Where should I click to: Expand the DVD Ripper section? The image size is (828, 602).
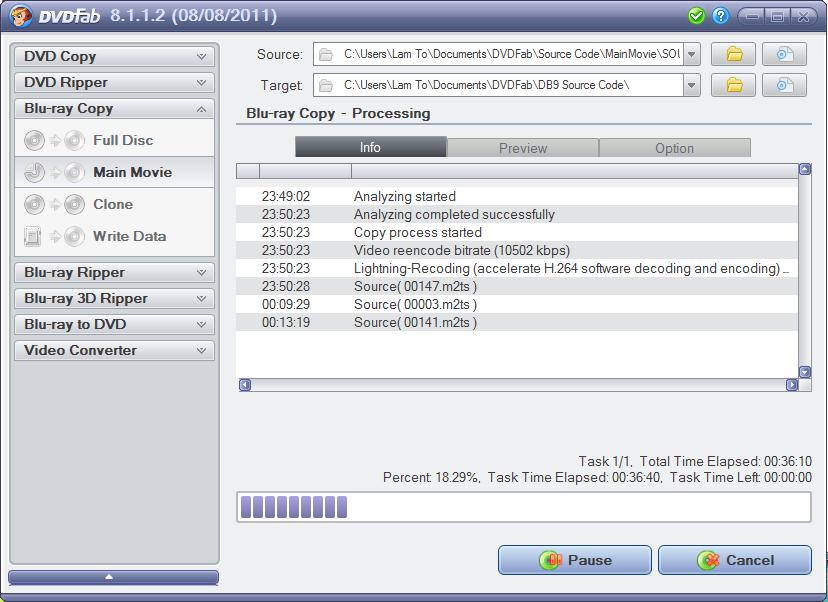114,82
